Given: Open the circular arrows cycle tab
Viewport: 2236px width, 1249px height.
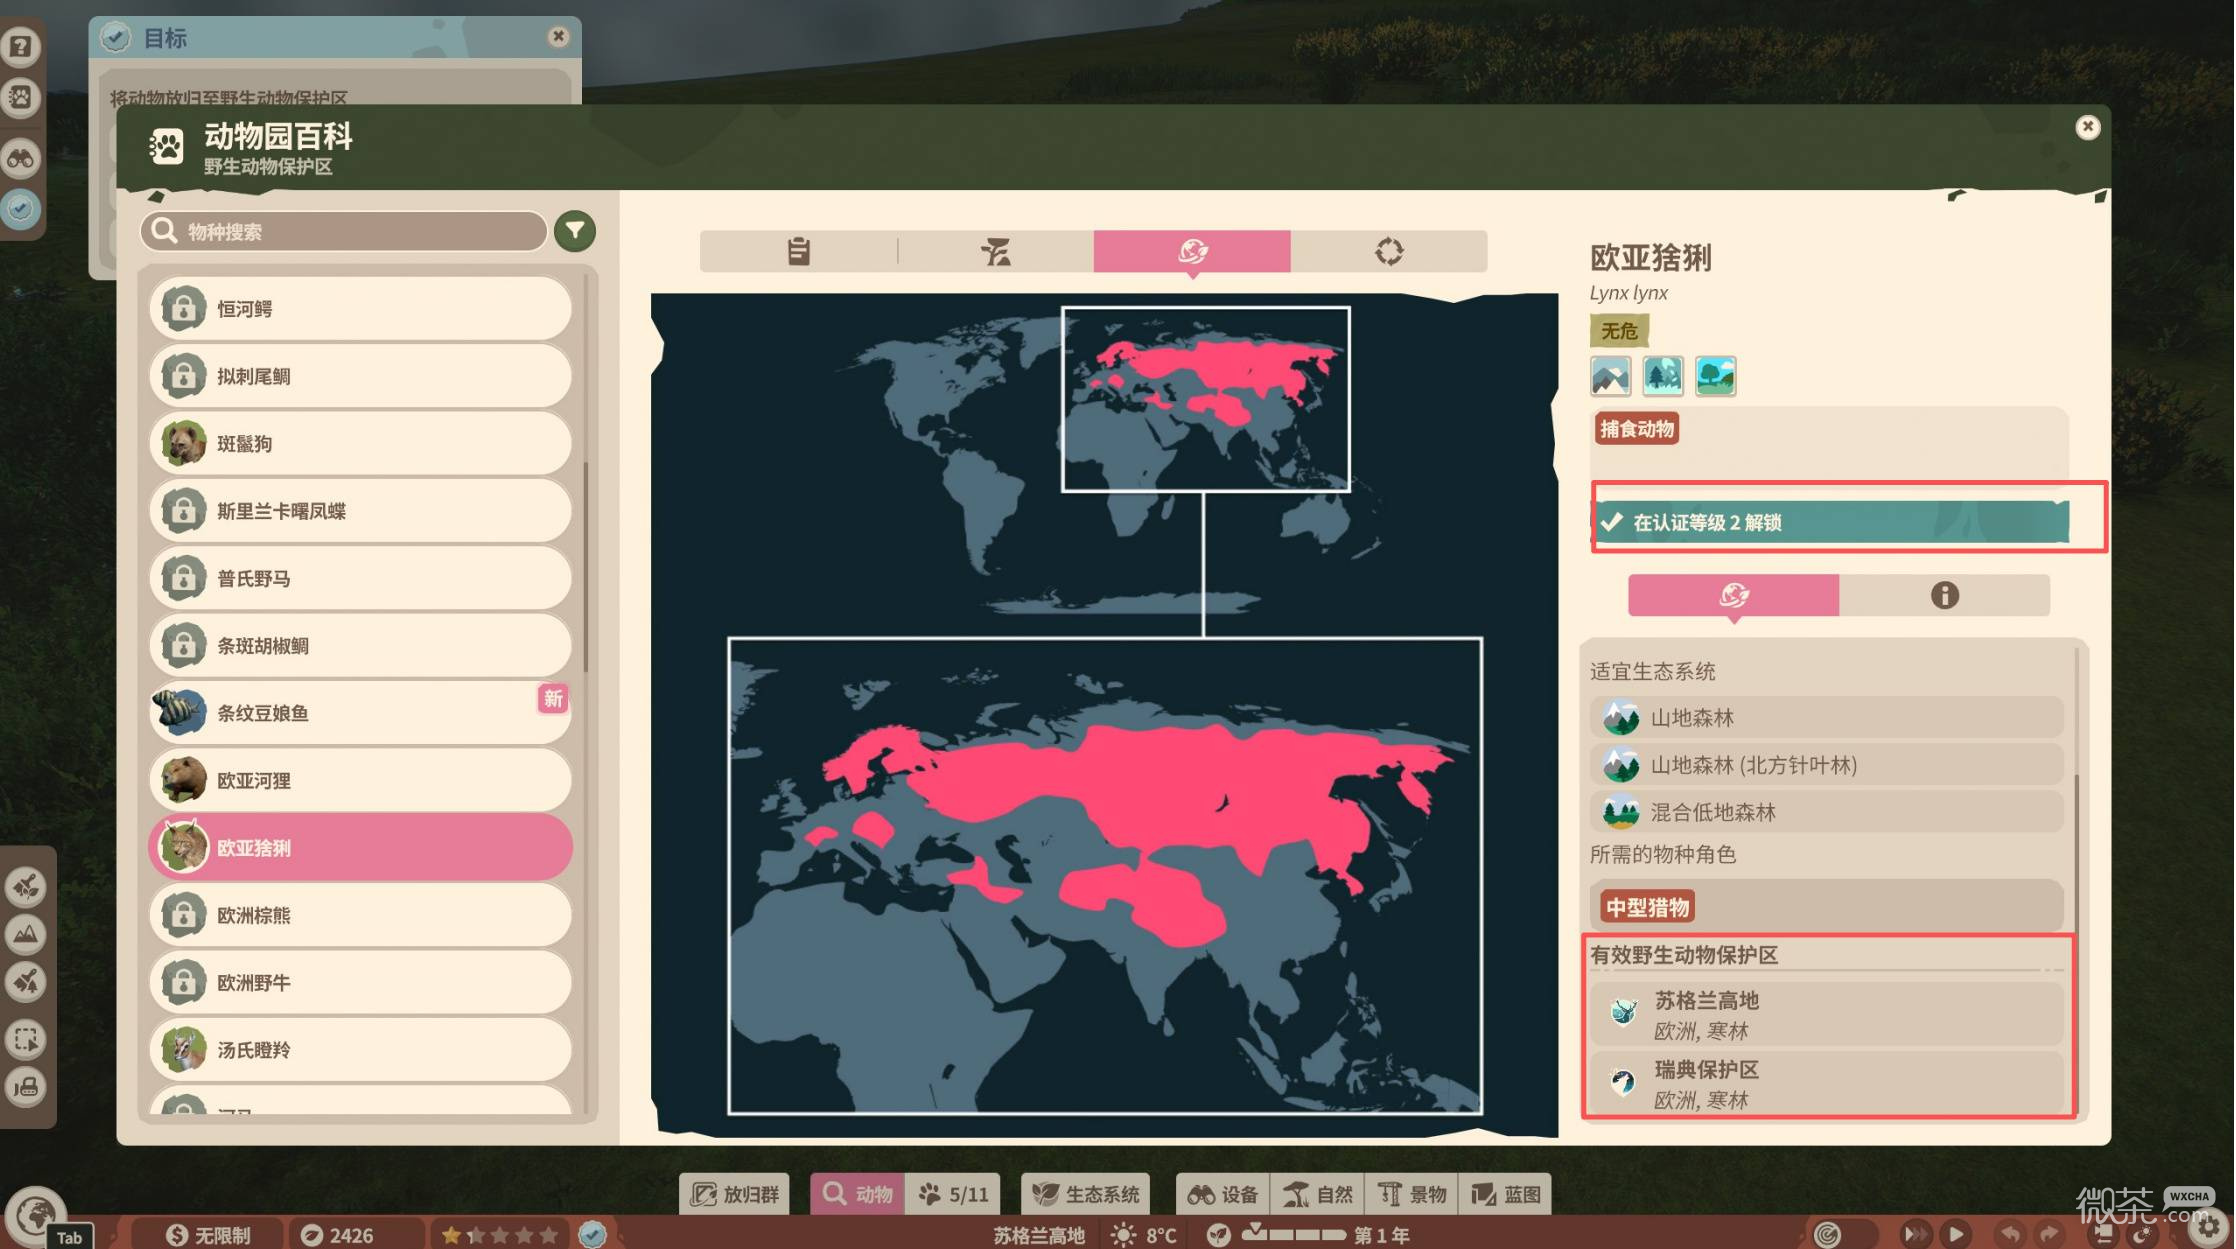Looking at the screenshot, I should (1389, 251).
